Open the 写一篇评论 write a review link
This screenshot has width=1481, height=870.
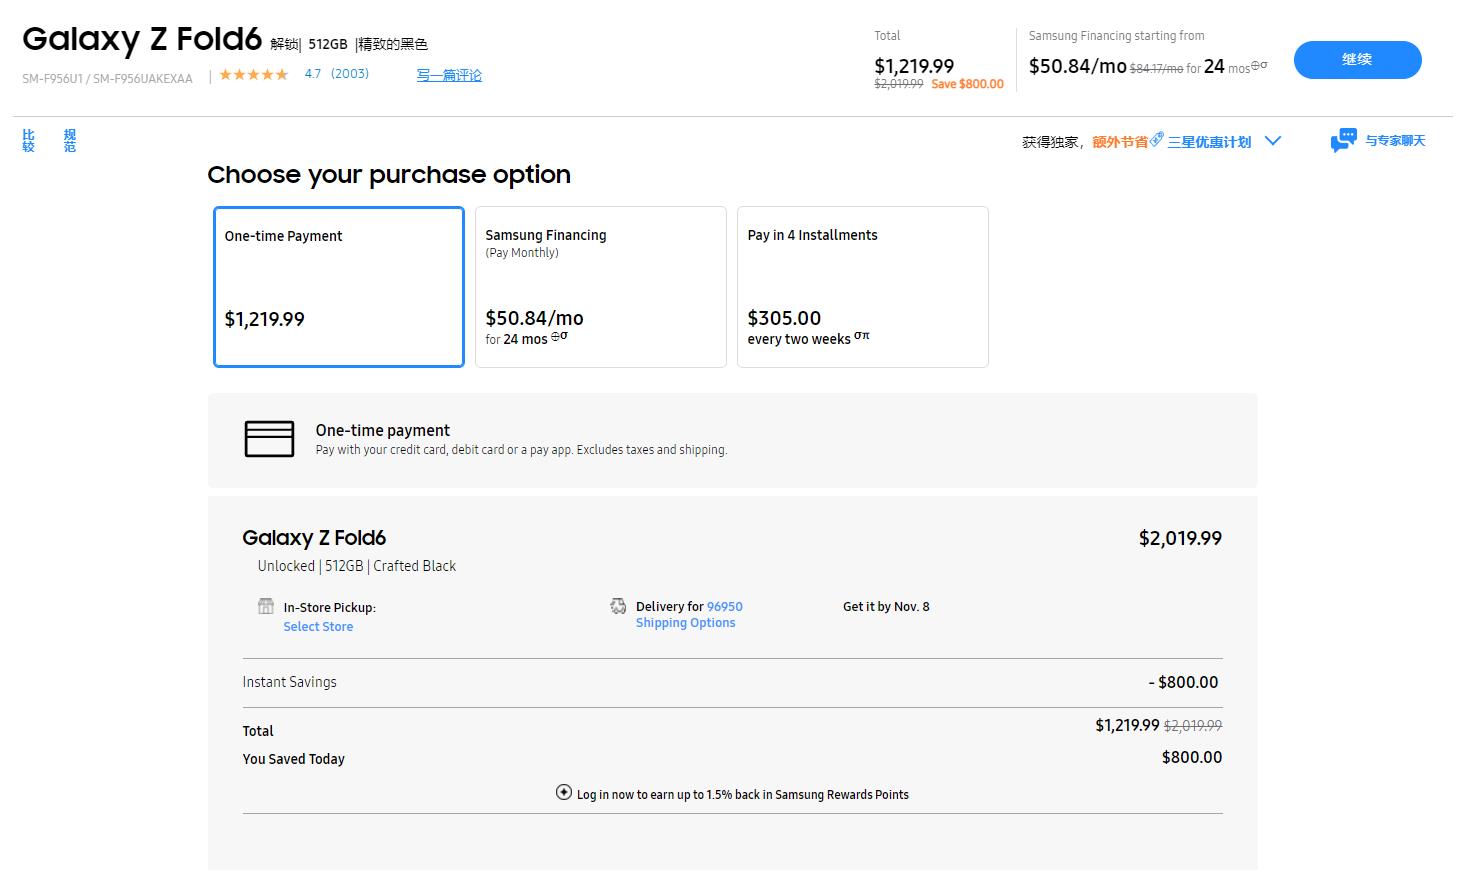pyautogui.click(x=449, y=75)
